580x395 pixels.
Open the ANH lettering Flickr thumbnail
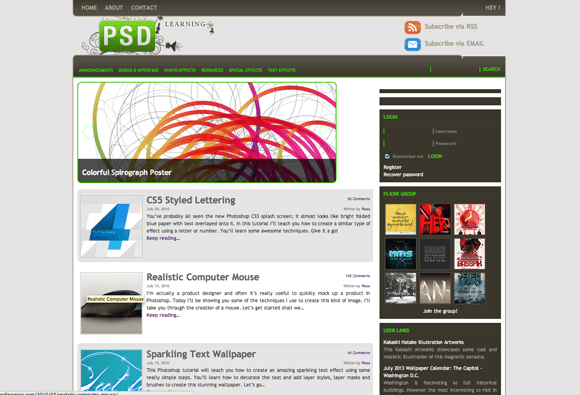click(435, 288)
